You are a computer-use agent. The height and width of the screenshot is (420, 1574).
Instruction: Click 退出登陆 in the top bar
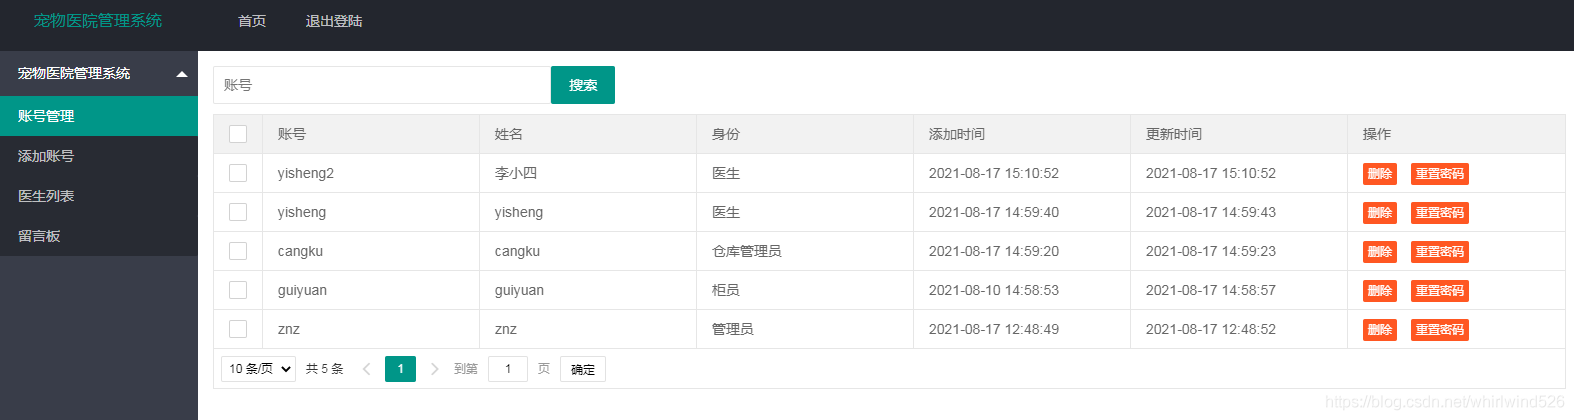pos(334,21)
